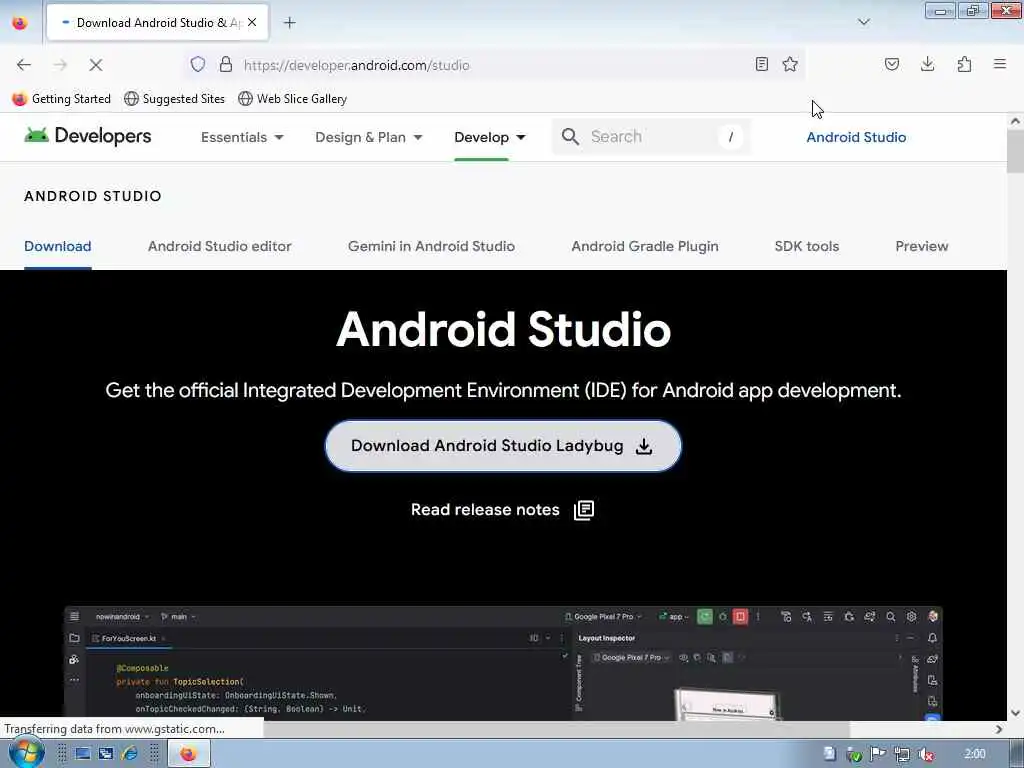Viewport: 1024px width, 768px height.
Task: Click the search magnifier icon
Action: click(570, 136)
